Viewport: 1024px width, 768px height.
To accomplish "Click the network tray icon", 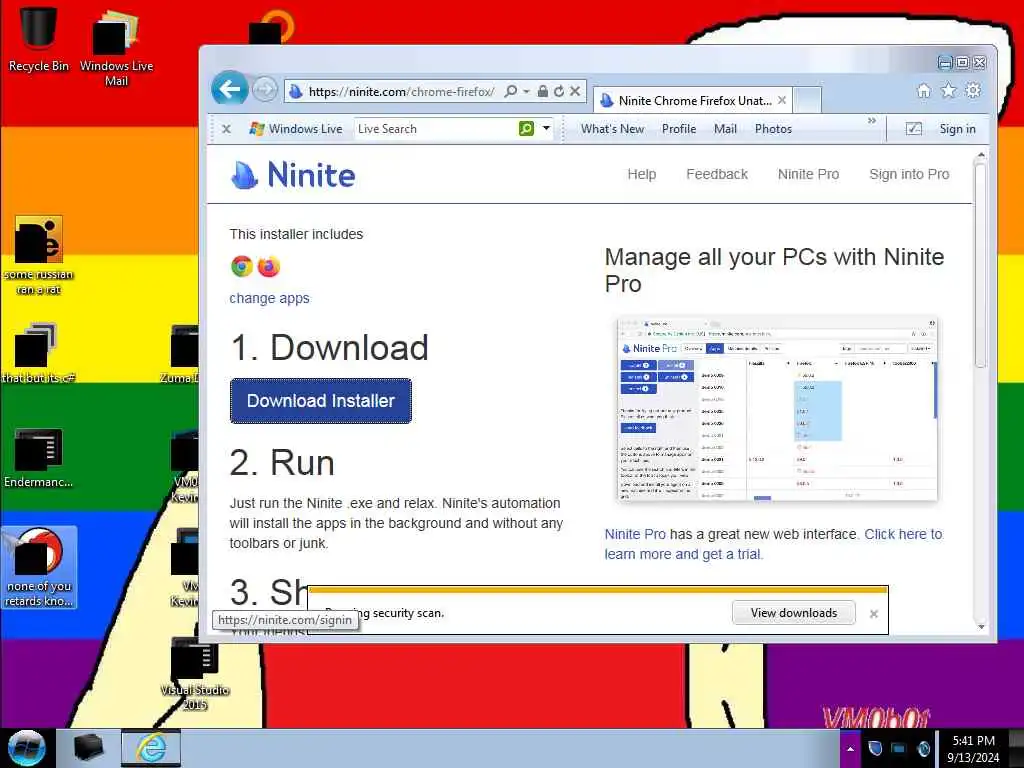I will point(899,748).
